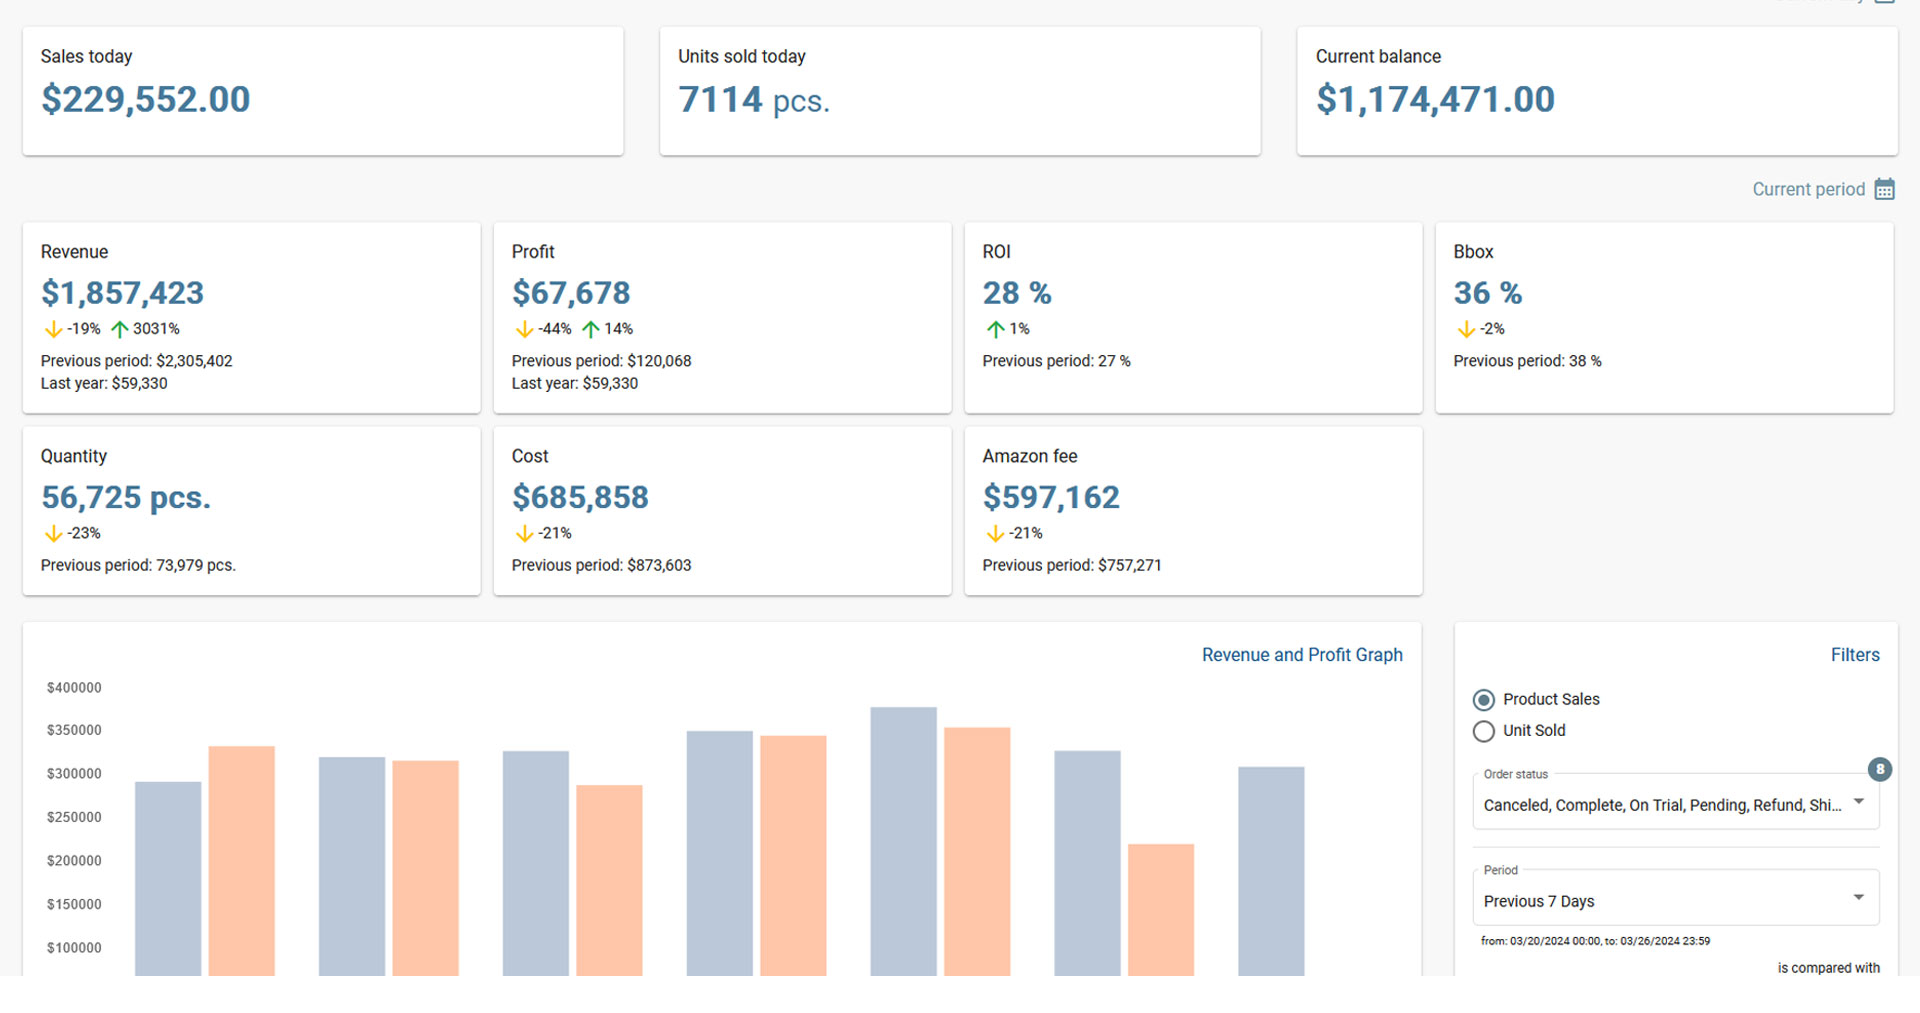Expand the Order status dropdown arrow
This screenshot has height=1013, width=1920.
(x=1858, y=802)
